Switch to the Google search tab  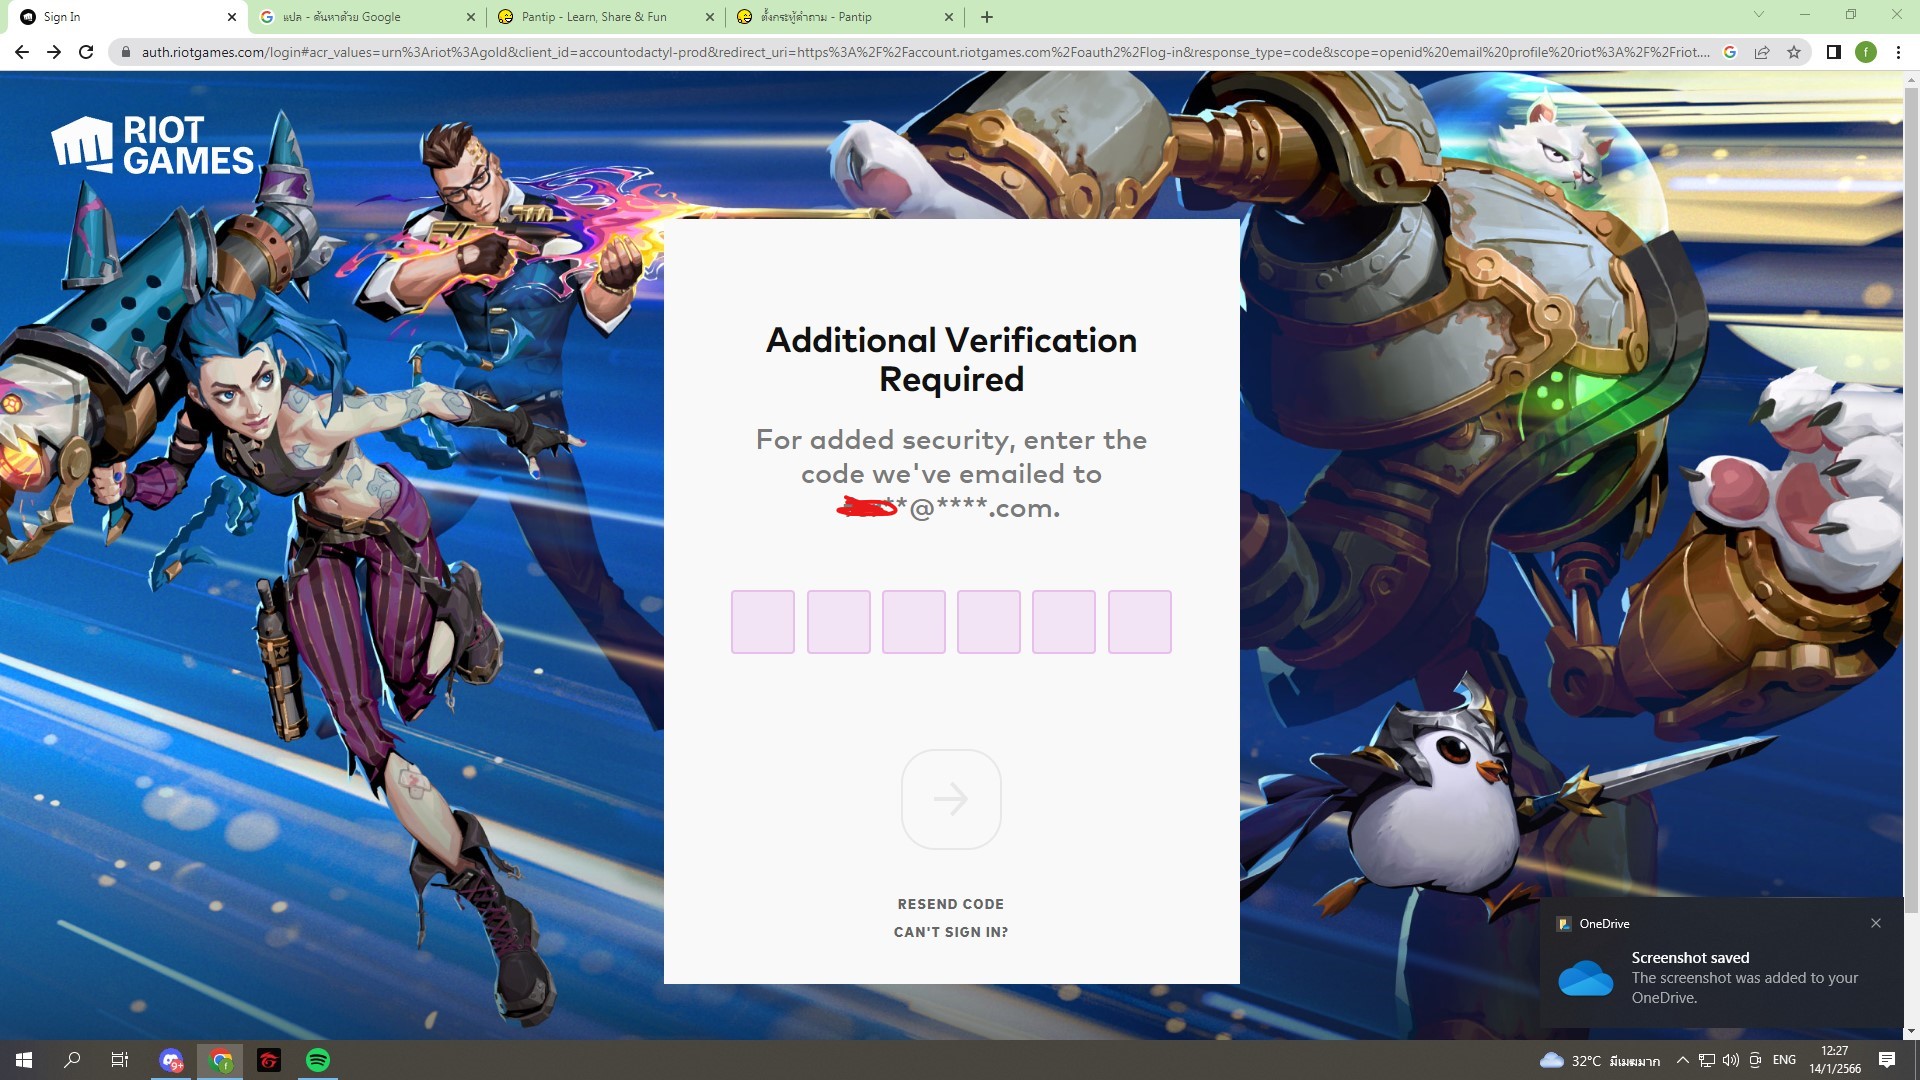pyautogui.click(x=365, y=17)
